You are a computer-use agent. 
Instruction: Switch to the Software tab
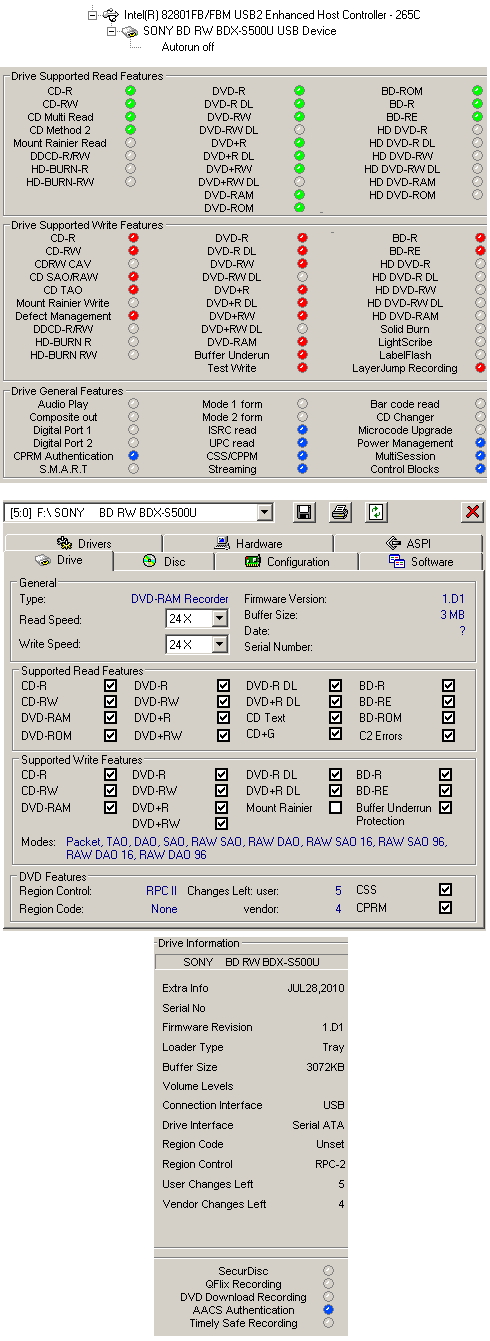[420, 561]
